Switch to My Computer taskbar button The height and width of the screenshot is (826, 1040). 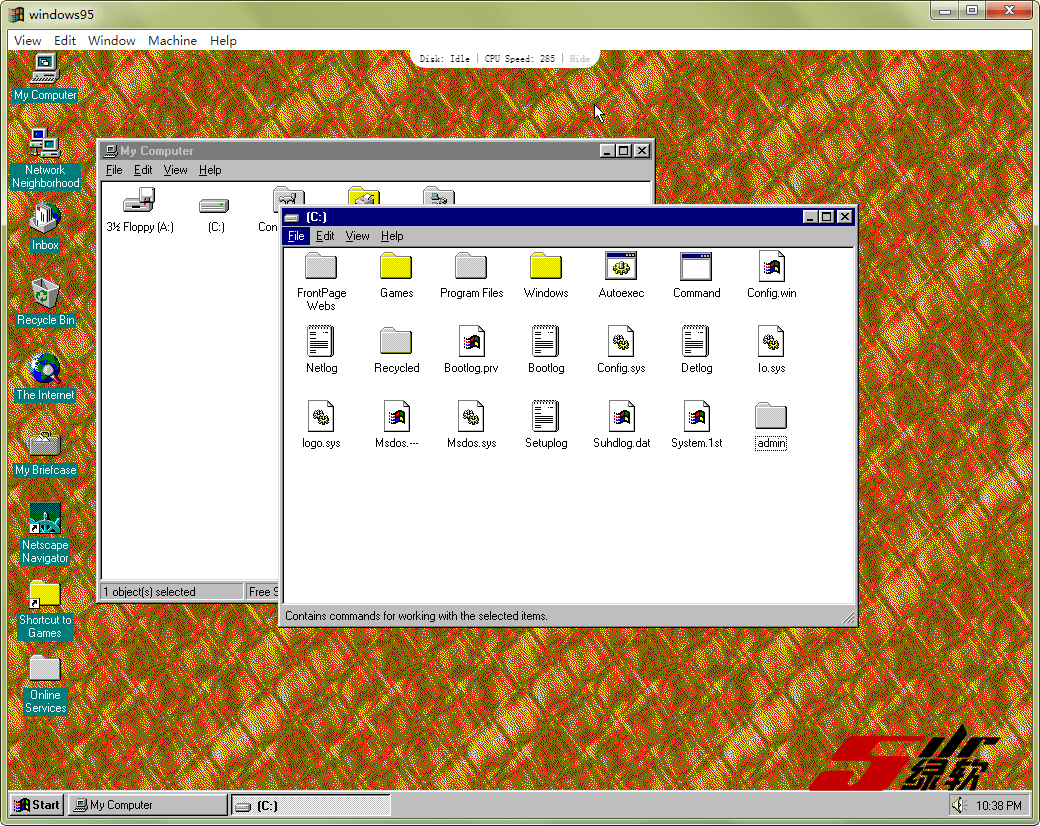click(147, 805)
